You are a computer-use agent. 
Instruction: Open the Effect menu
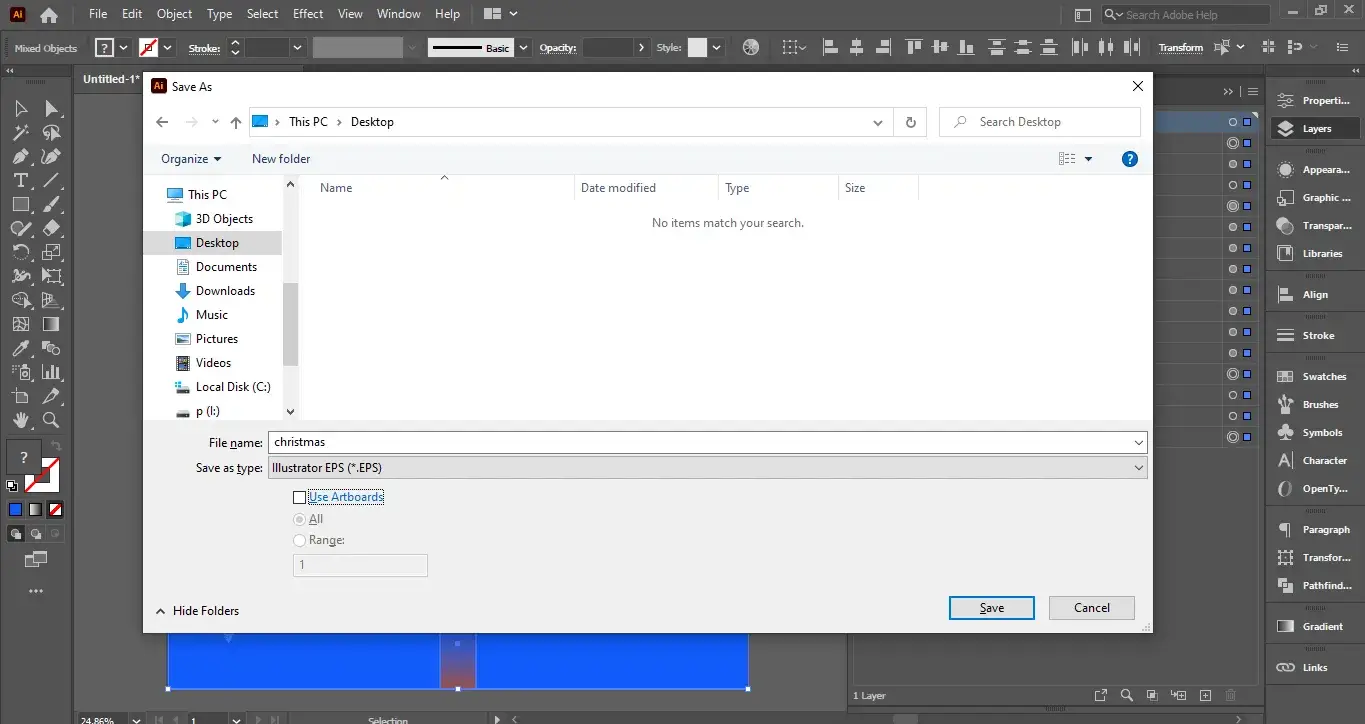[307, 13]
